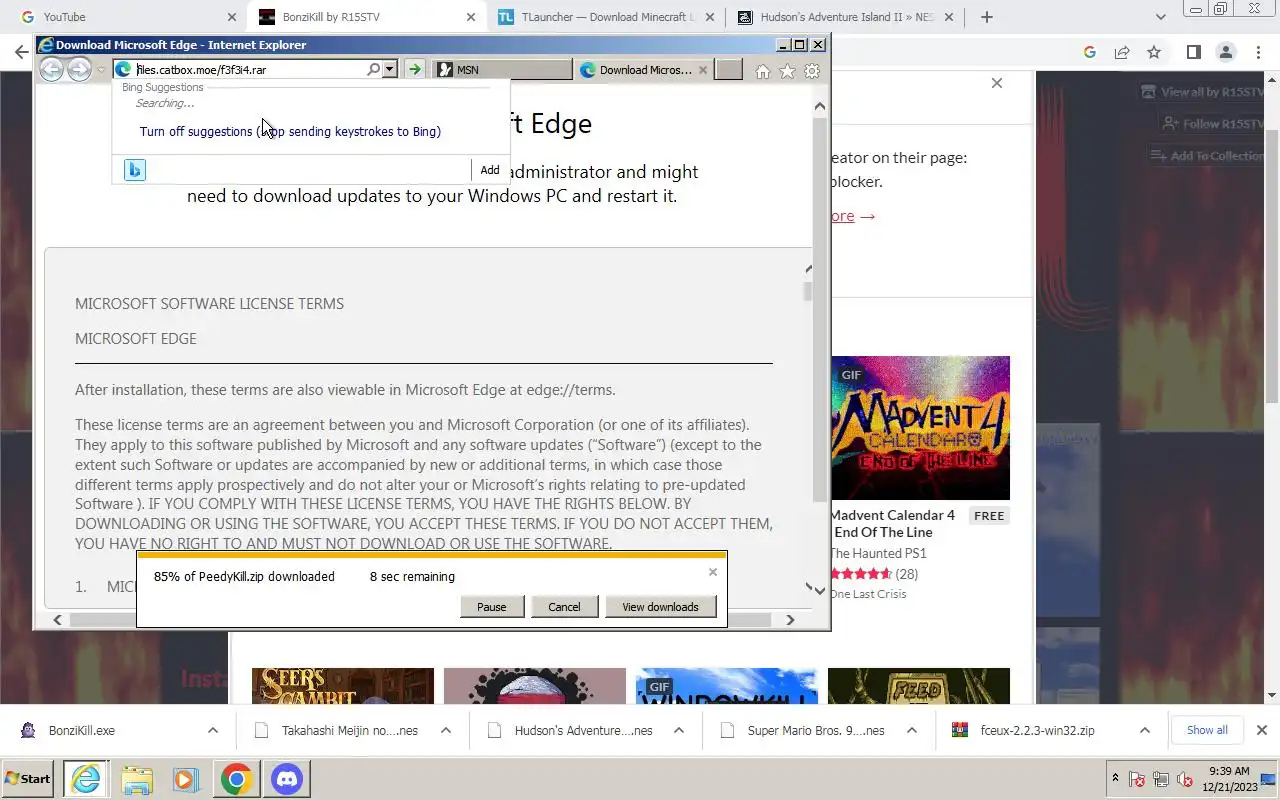Expand options for Hudson's Adventure download
Screen dimensions: 1280x800
679,731
